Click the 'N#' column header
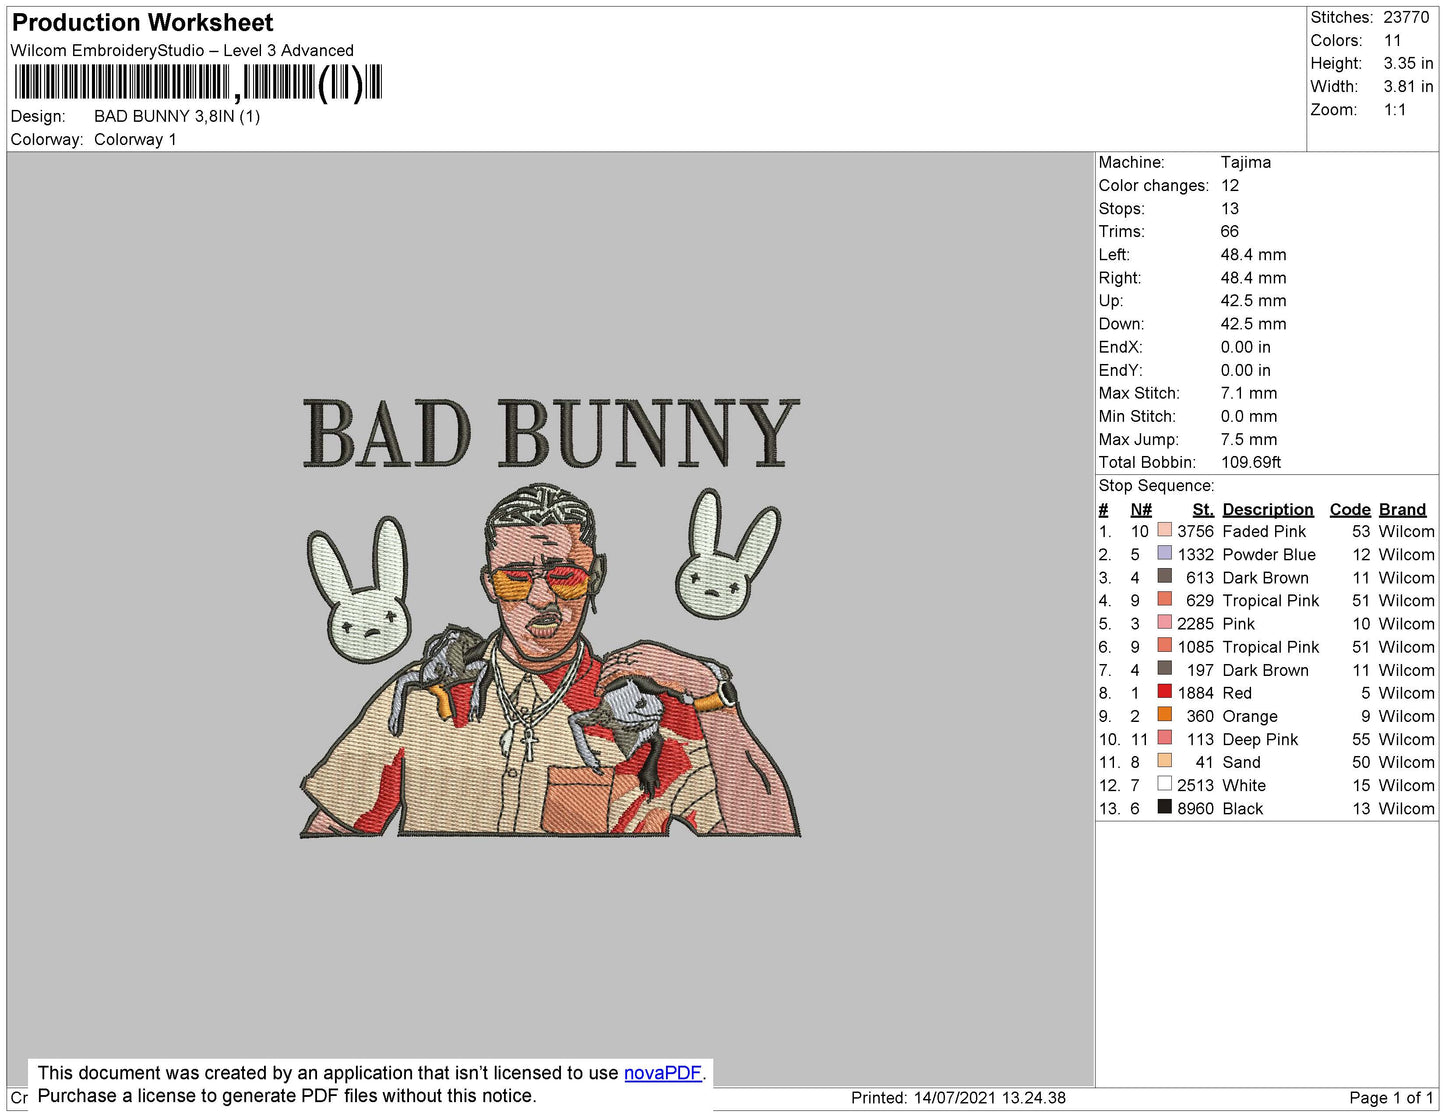This screenshot has height=1117, width=1445. 1141,509
